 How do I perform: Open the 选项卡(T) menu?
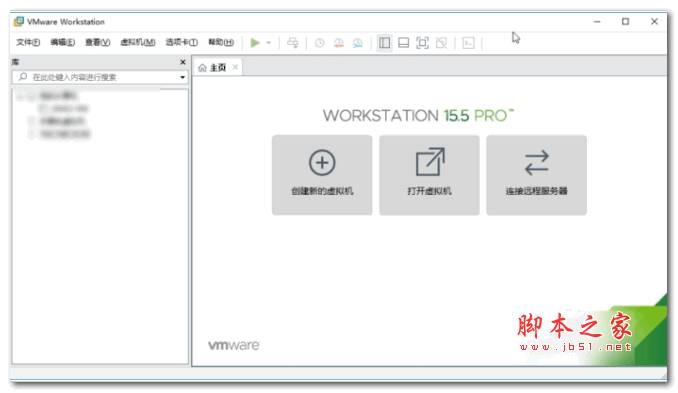182,42
